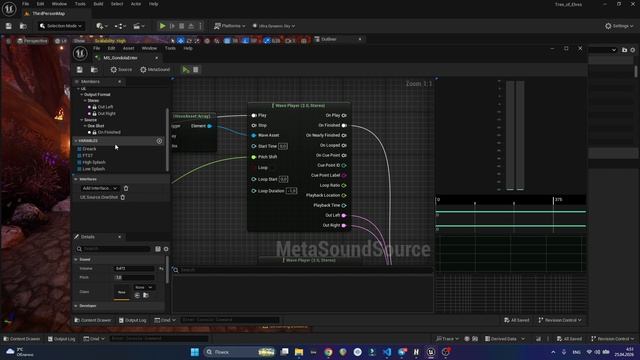Save current level icon in main toolbar

(x=9, y=26)
